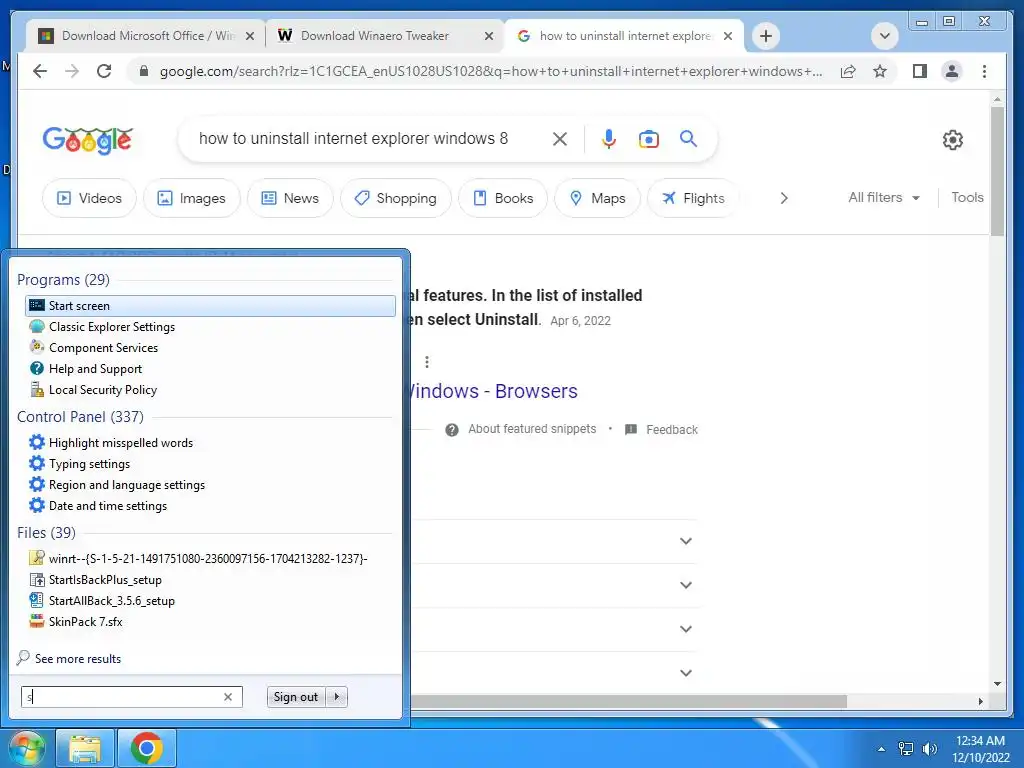Expand the Files (39) category
This screenshot has width=1024, height=768.
pos(46,533)
